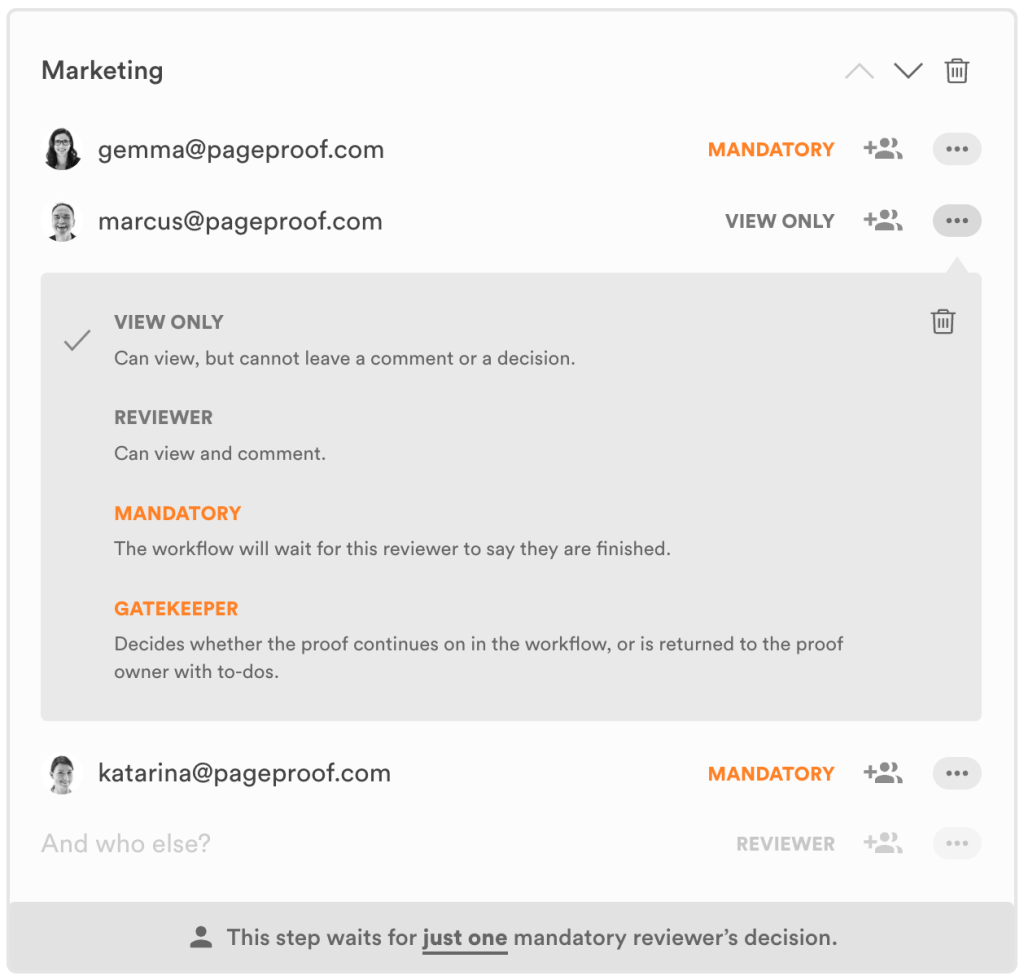Select the MANDATORY label next to gemma
The image size is (1024, 980).
(x=771, y=148)
